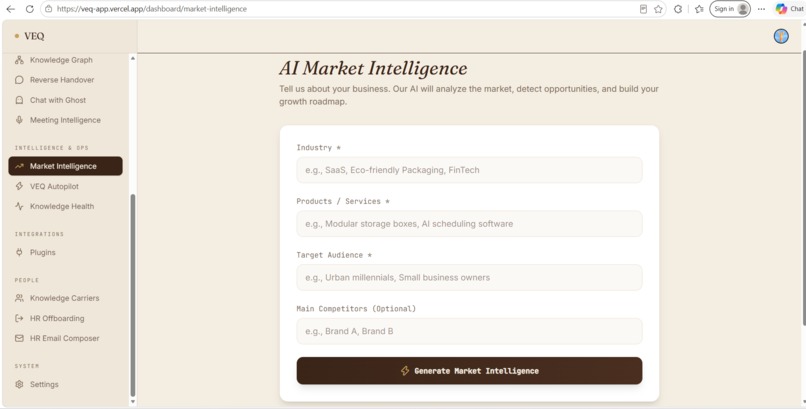The height and width of the screenshot is (409, 806).
Task: Open the Plugins page
Action: click(42, 253)
